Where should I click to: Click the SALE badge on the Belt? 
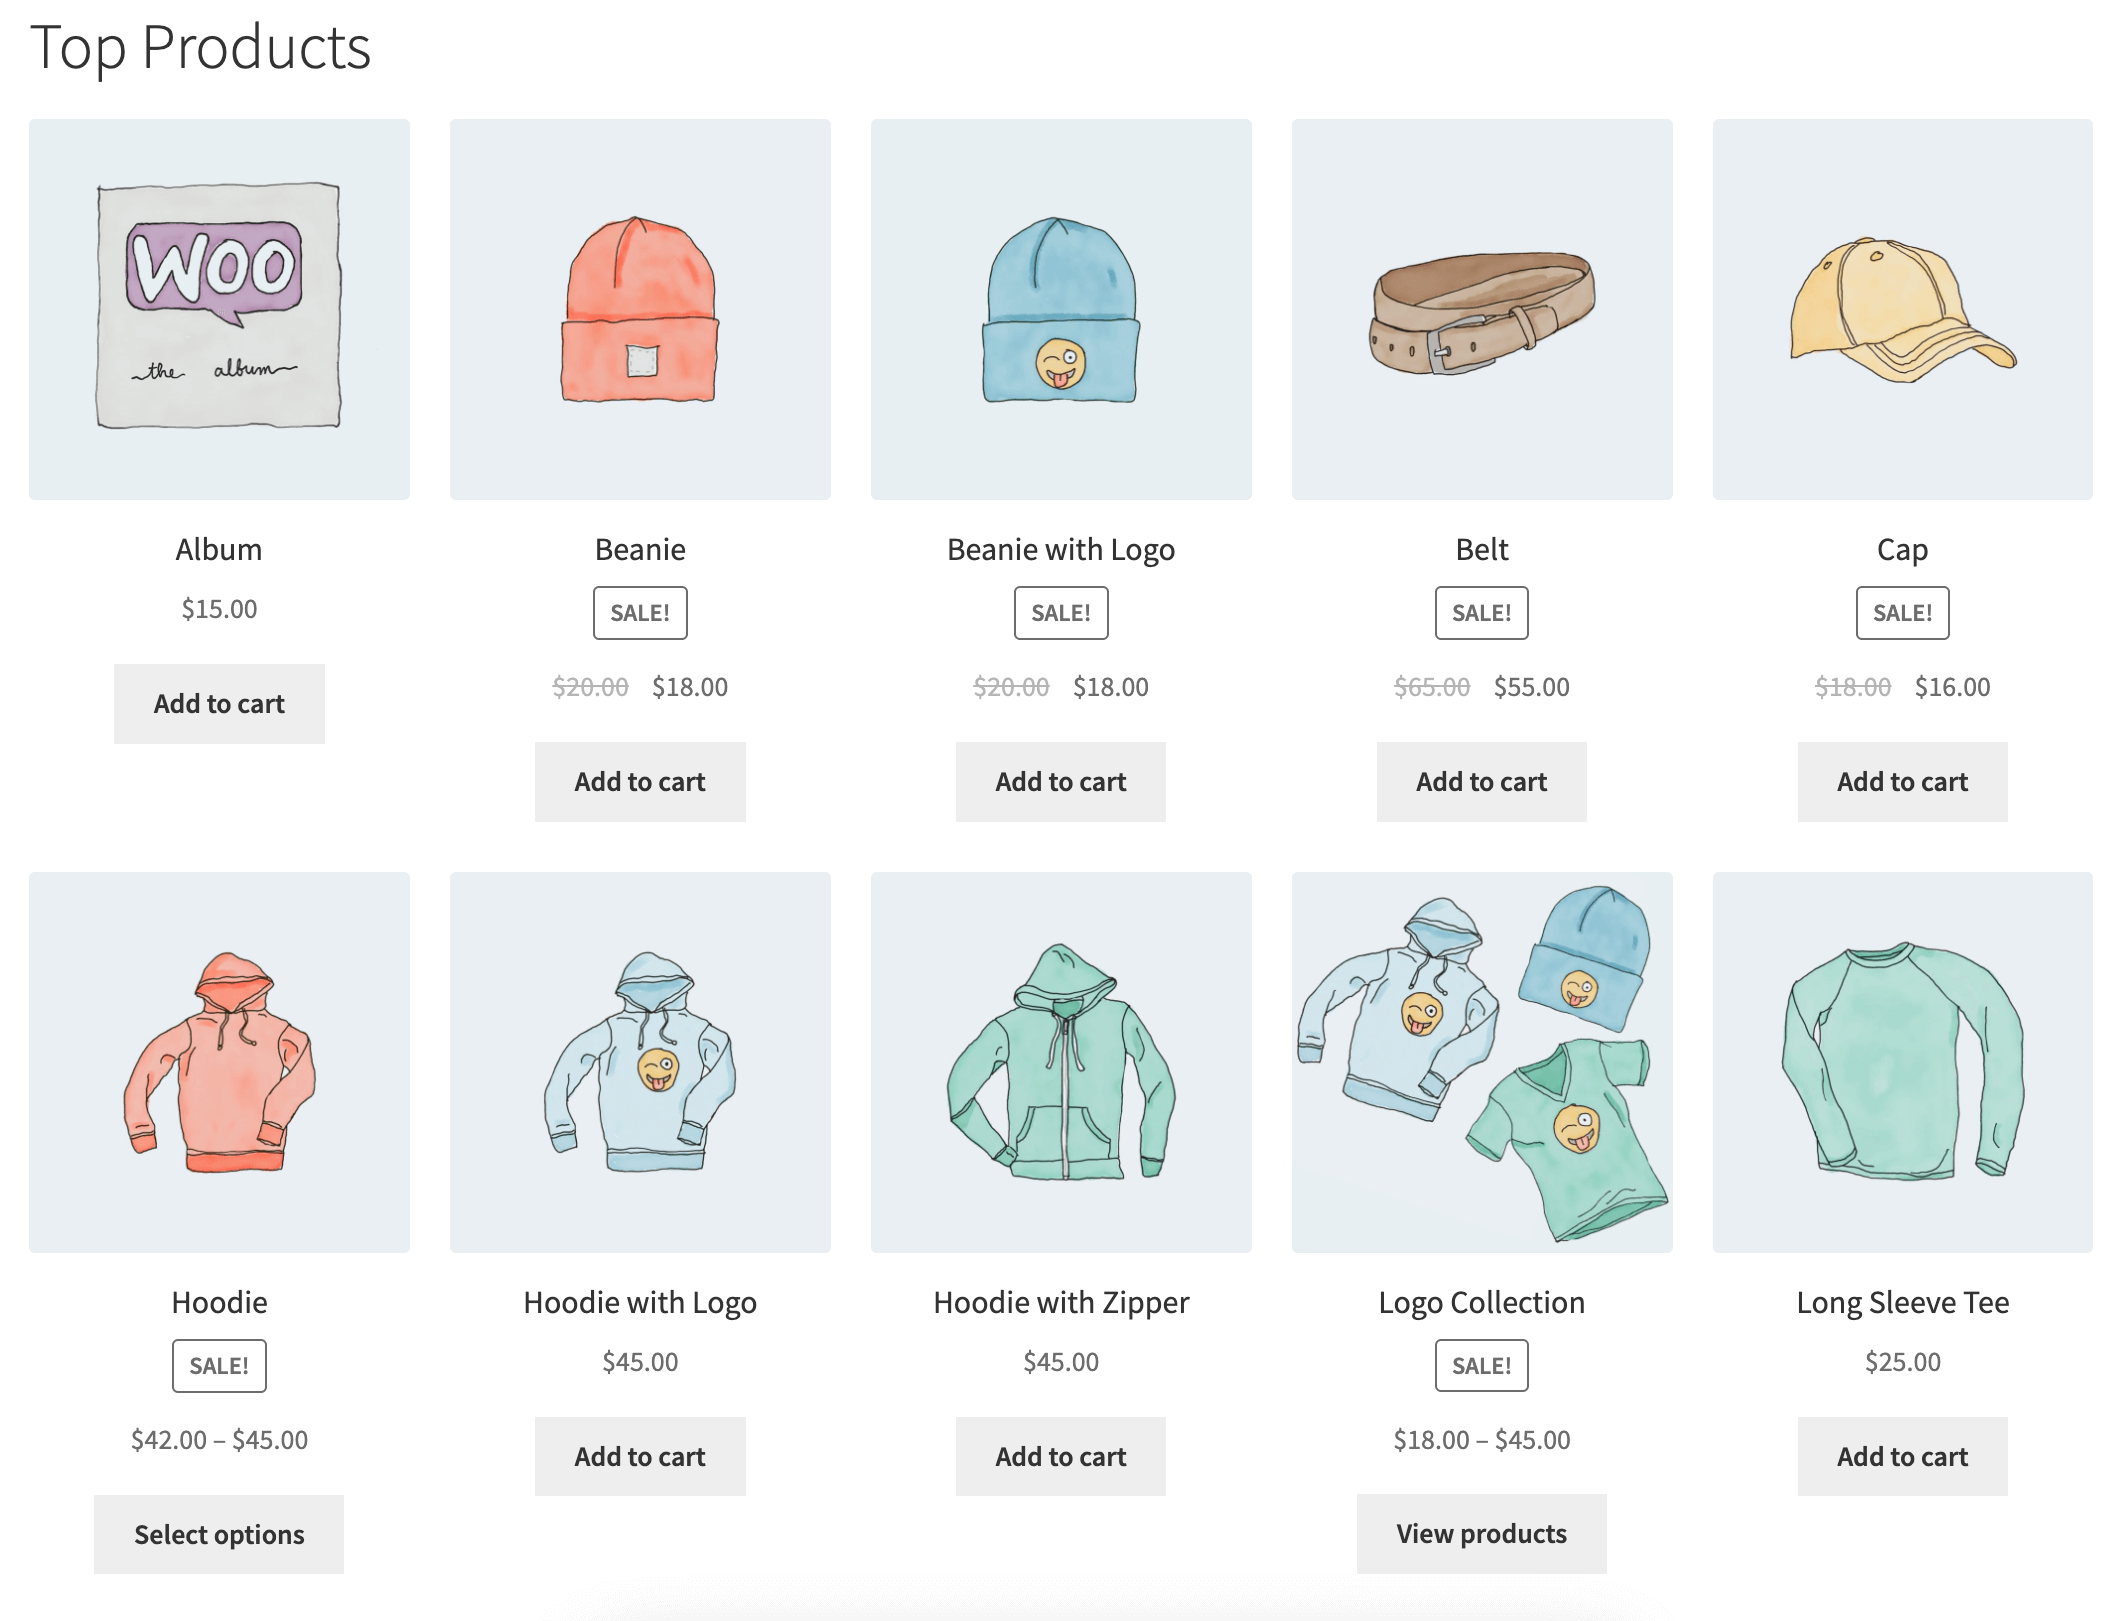[1481, 612]
